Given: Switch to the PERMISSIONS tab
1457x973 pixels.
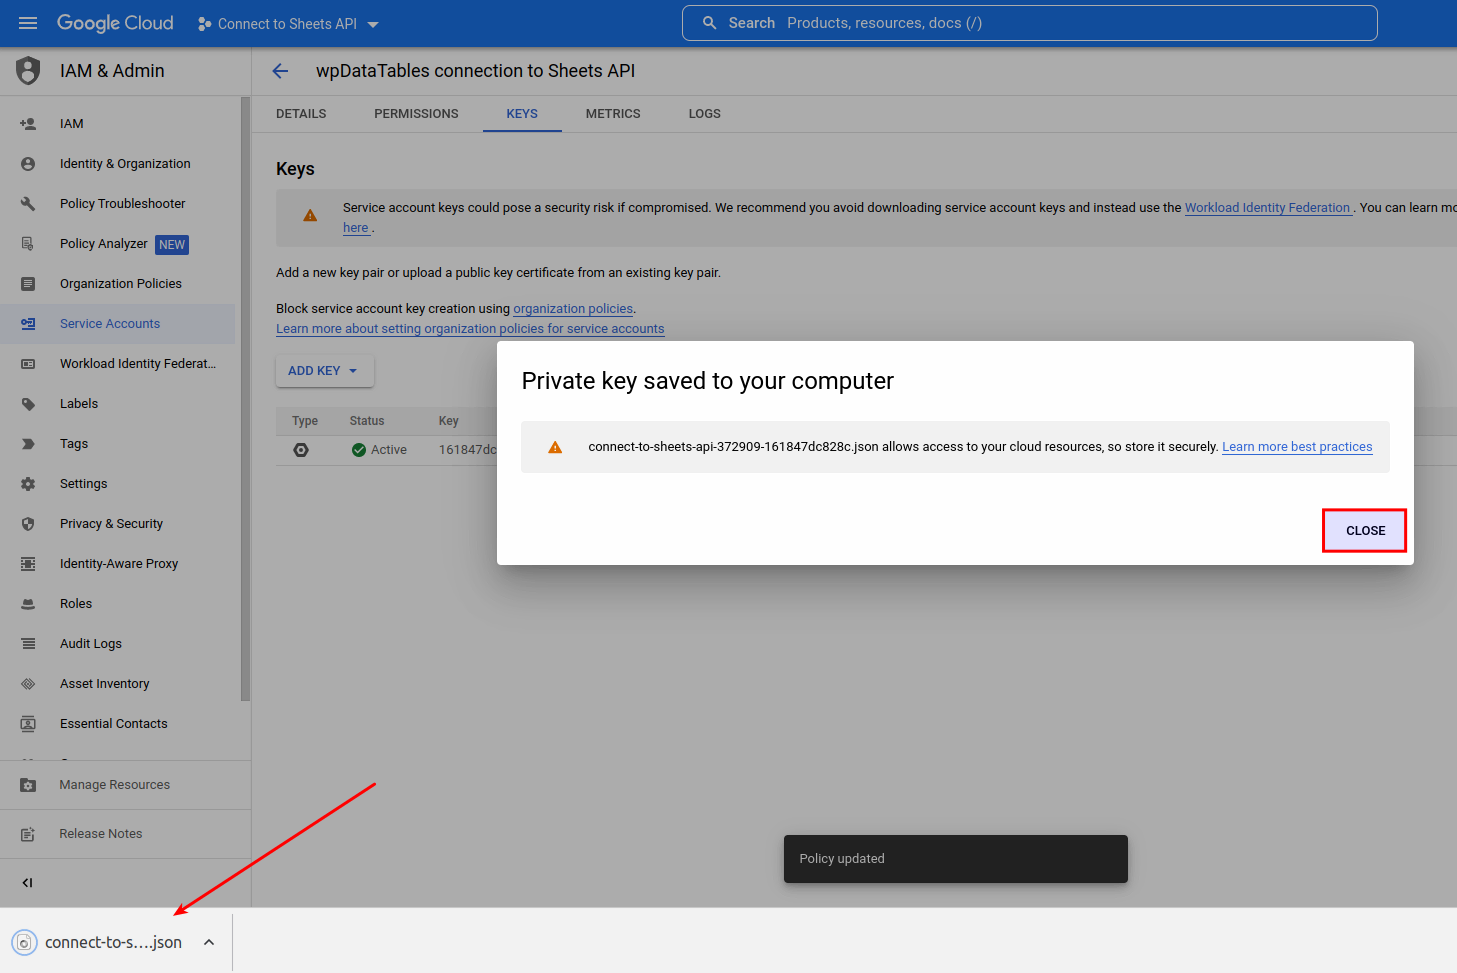Looking at the screenshot, I should coord(416,113).
